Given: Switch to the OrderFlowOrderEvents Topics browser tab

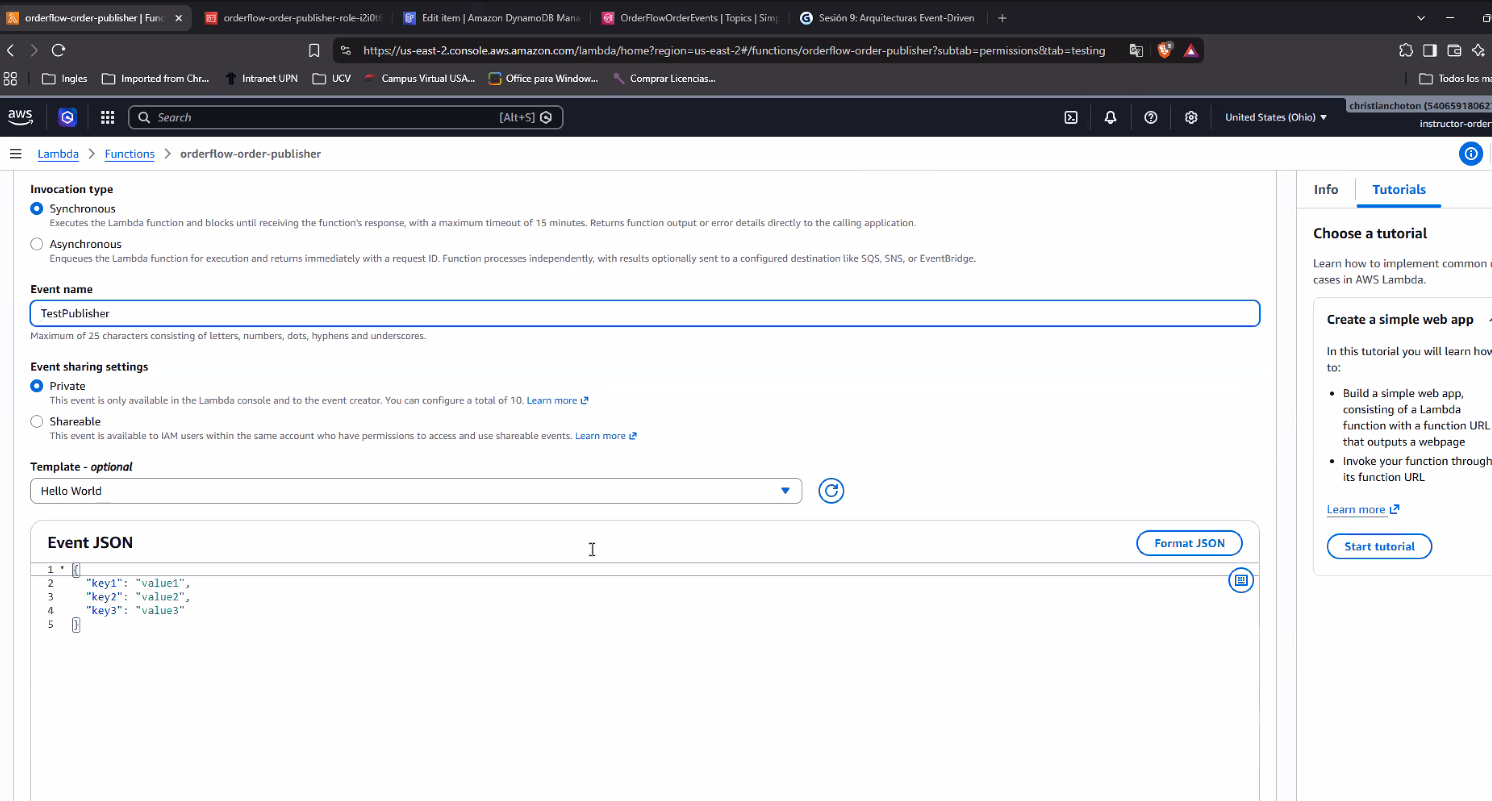Looking at the screenshot, I should (x=689, y=18).
